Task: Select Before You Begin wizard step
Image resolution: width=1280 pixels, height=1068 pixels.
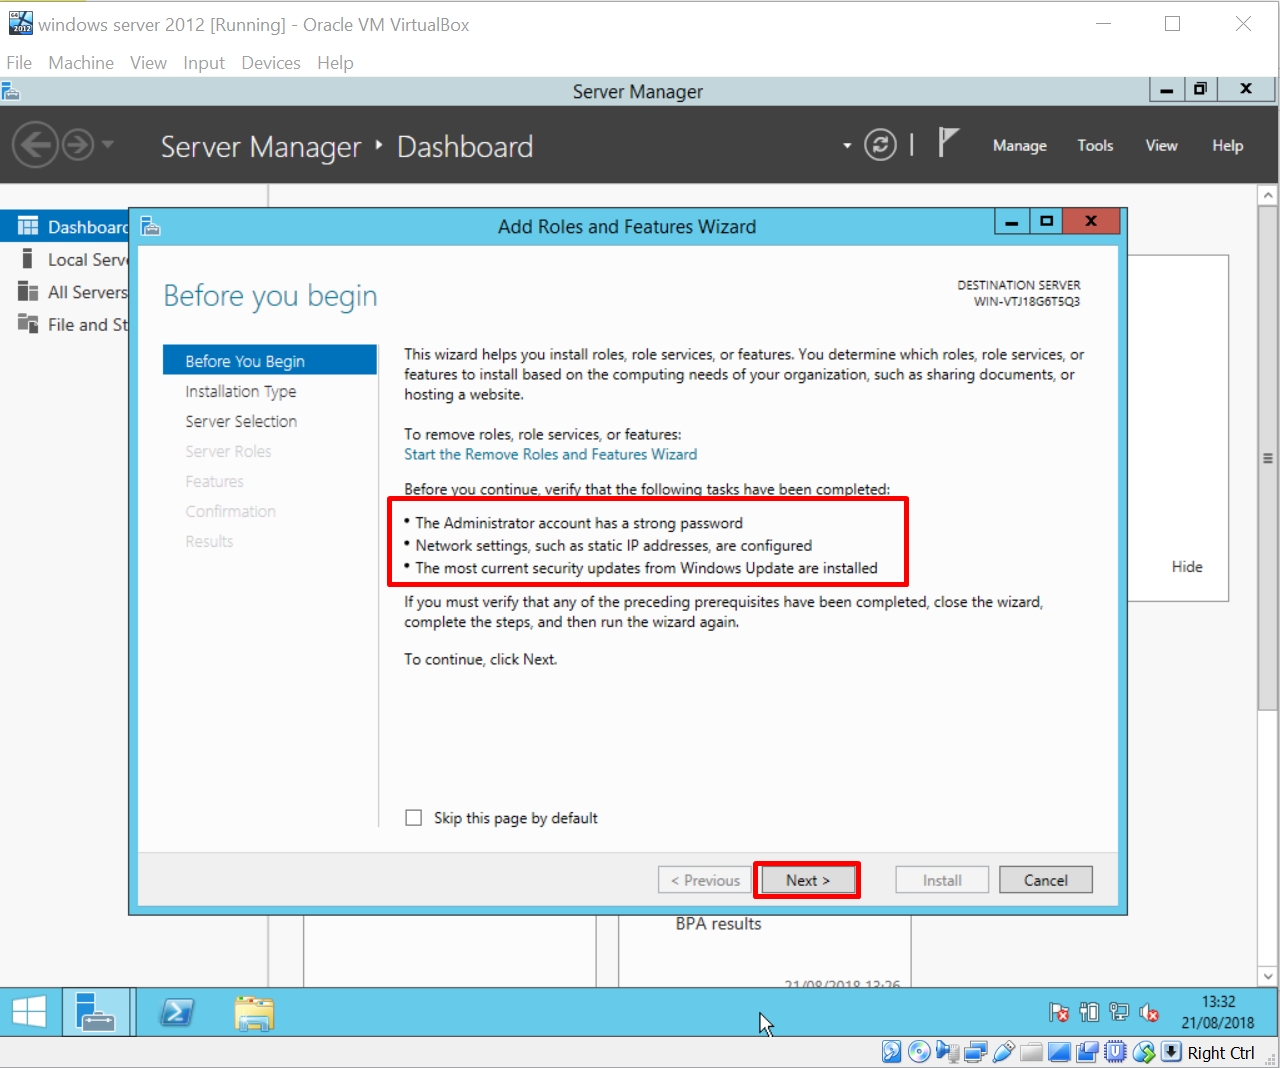Action: (270, 361)
